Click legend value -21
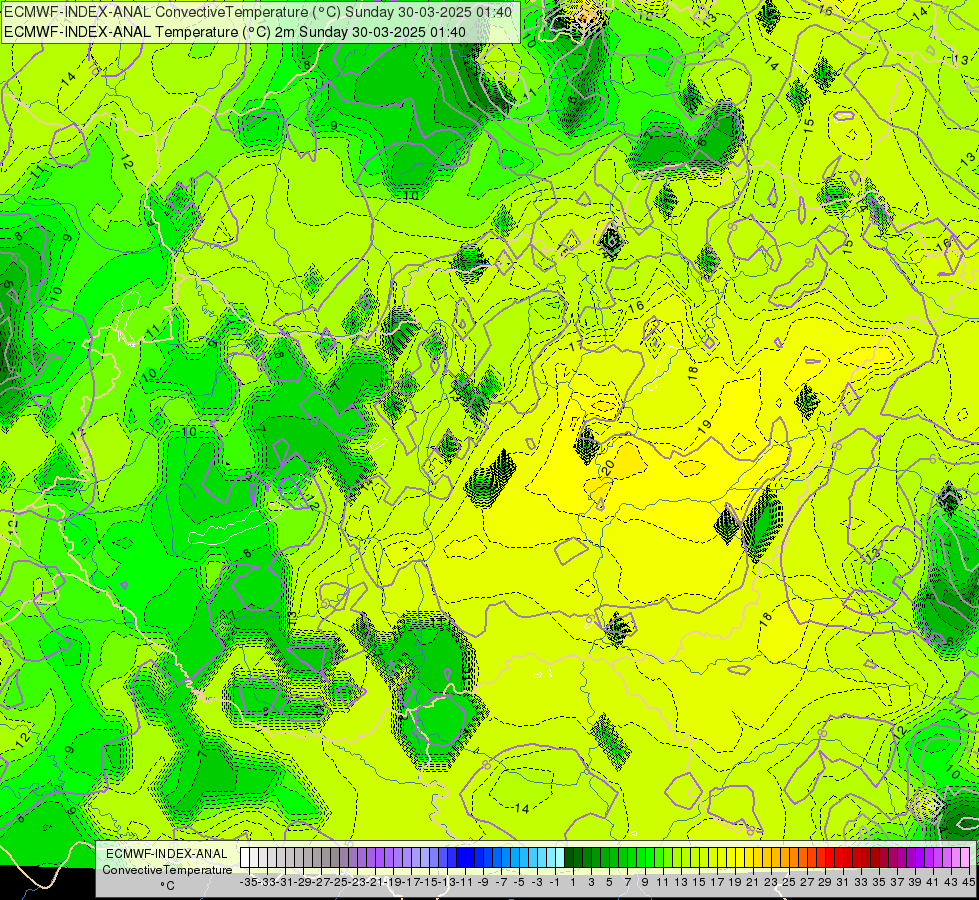Image resolution: width=979 pixels, height=900 pixels. (x=376, y=882)
